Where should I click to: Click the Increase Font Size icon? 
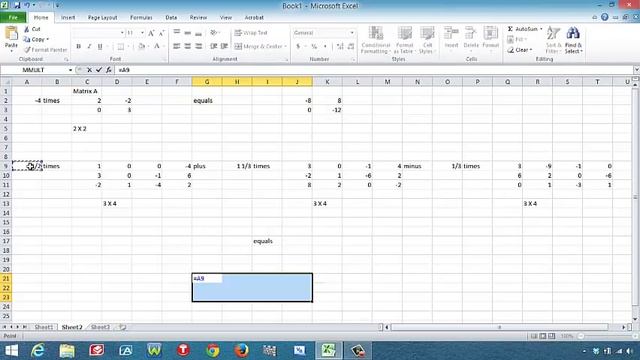click(x=151, y=33)
